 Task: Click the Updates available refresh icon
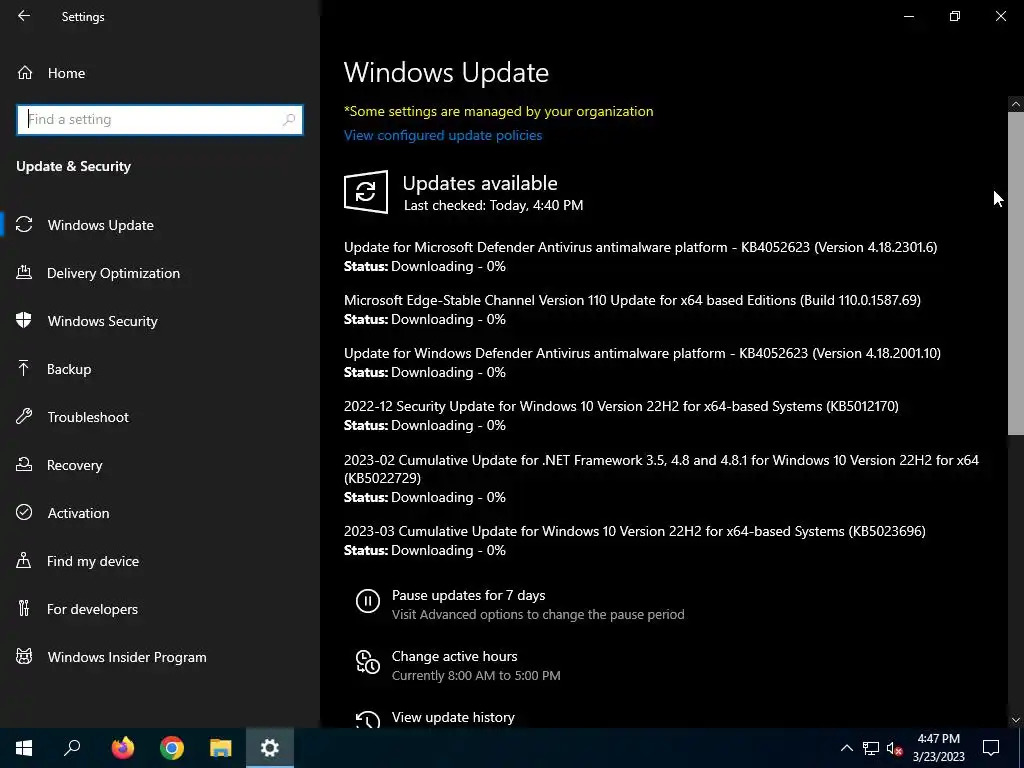point(366,192)
